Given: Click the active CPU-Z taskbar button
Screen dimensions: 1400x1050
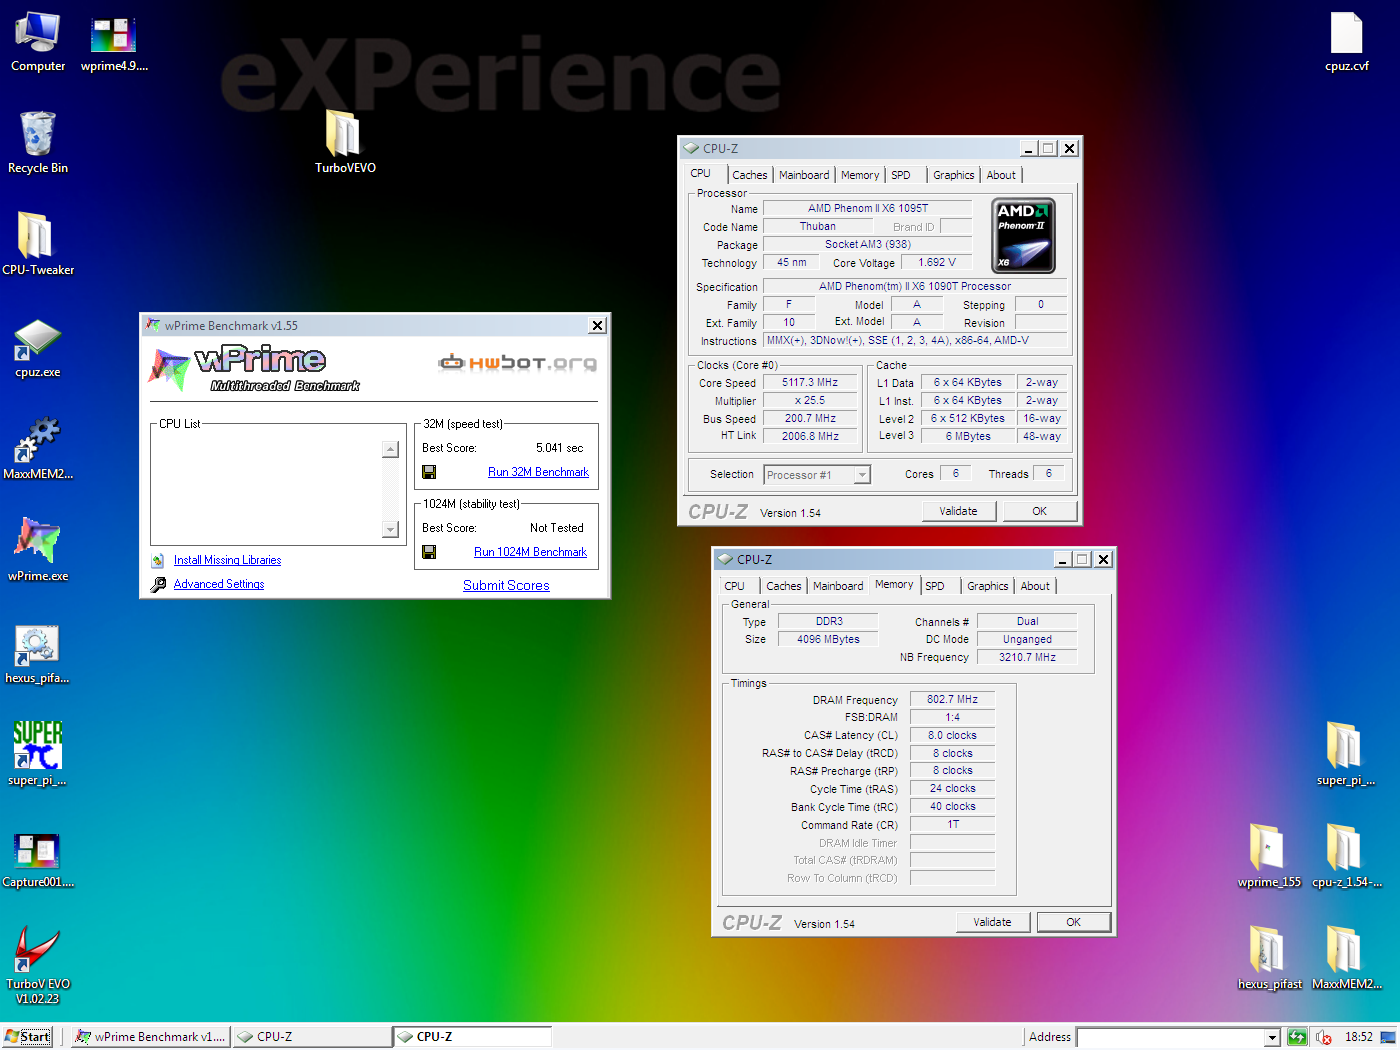Looking at the screenshot, I should [x=471, y=1037].
